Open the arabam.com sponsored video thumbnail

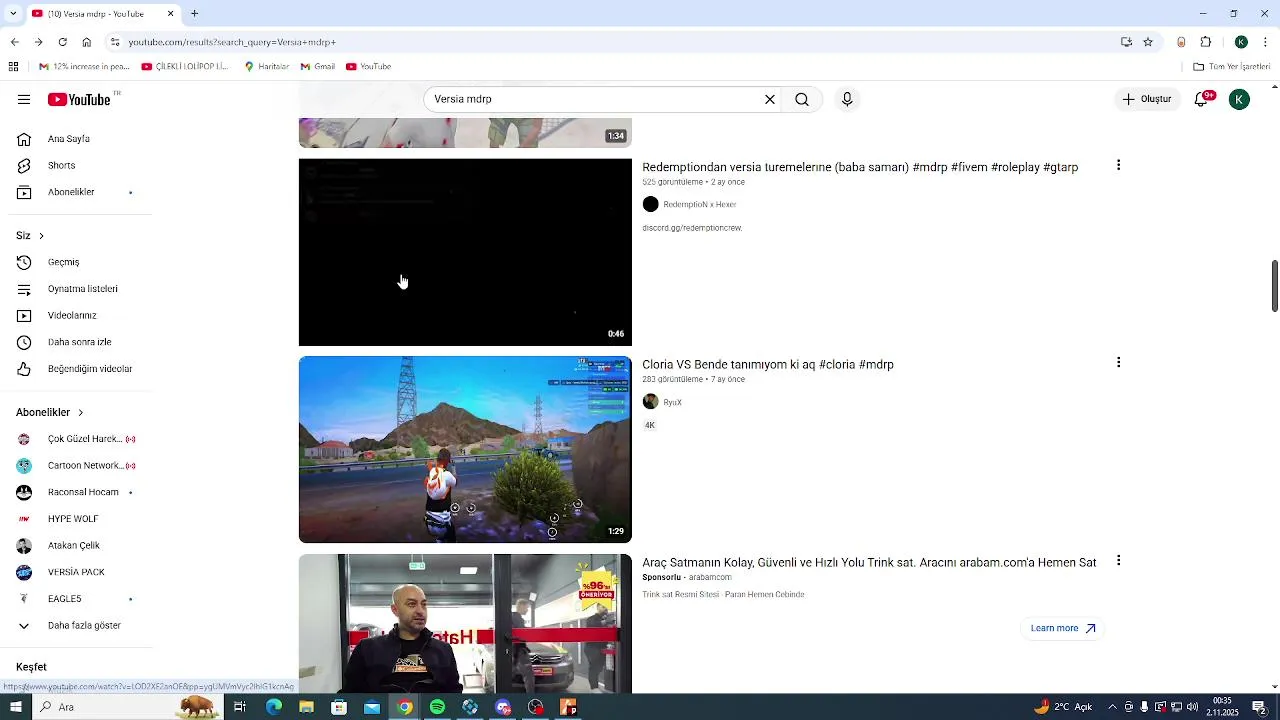465,623
